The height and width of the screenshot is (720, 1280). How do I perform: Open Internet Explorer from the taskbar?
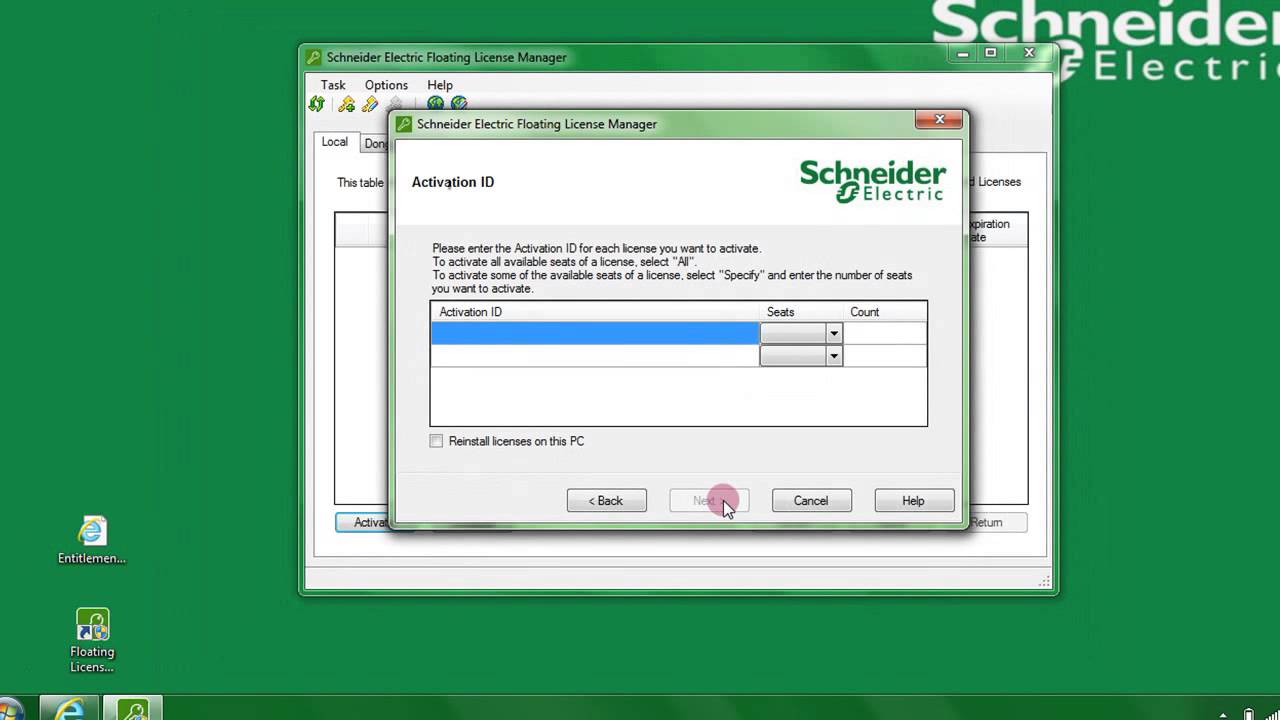[70, 709]
